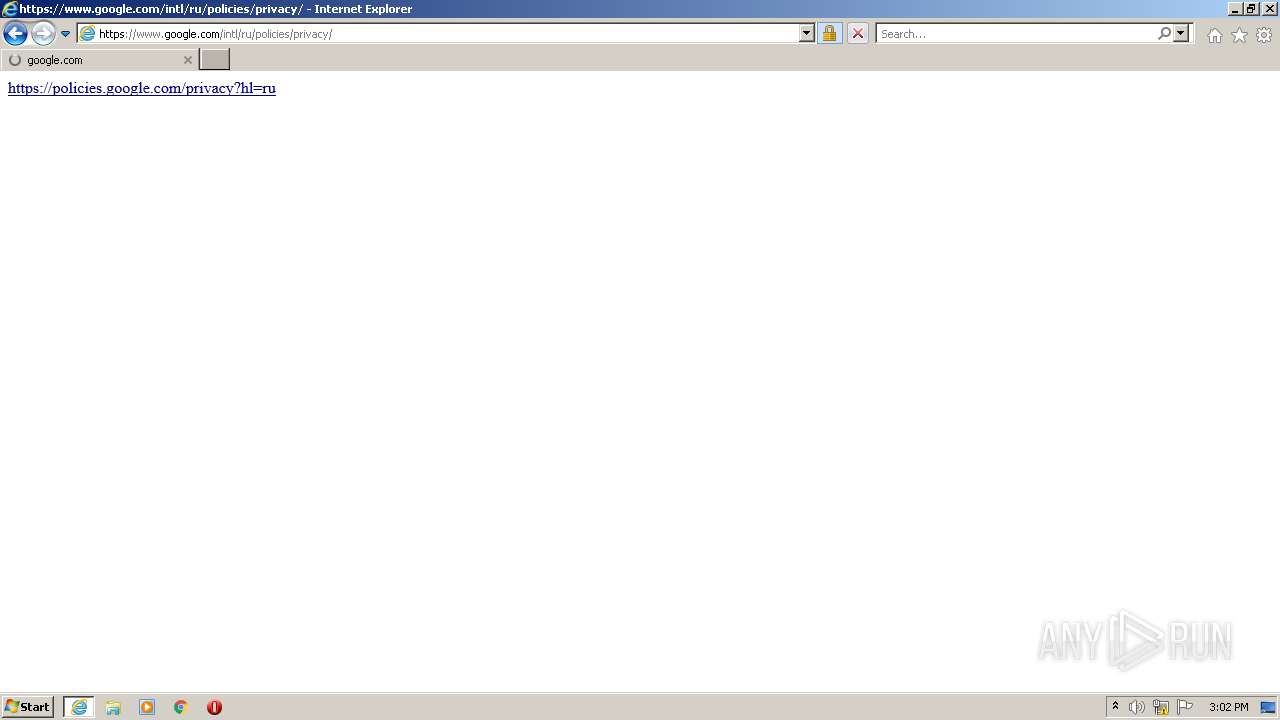
Task: Restore down the Internet Explorer window
Action: (x=1251, y=8)
